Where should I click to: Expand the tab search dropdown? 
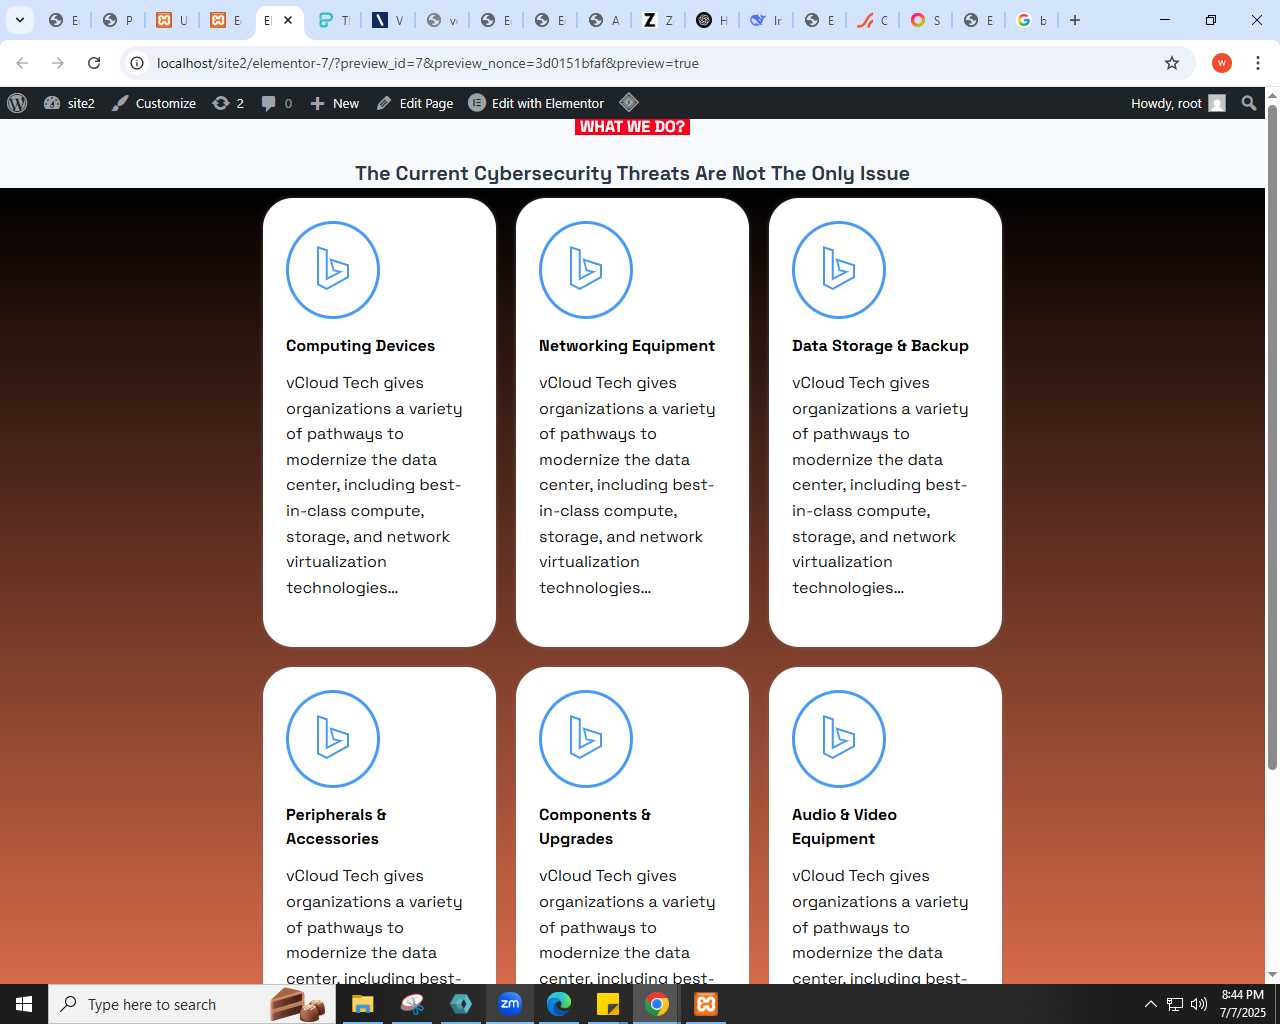19,20
